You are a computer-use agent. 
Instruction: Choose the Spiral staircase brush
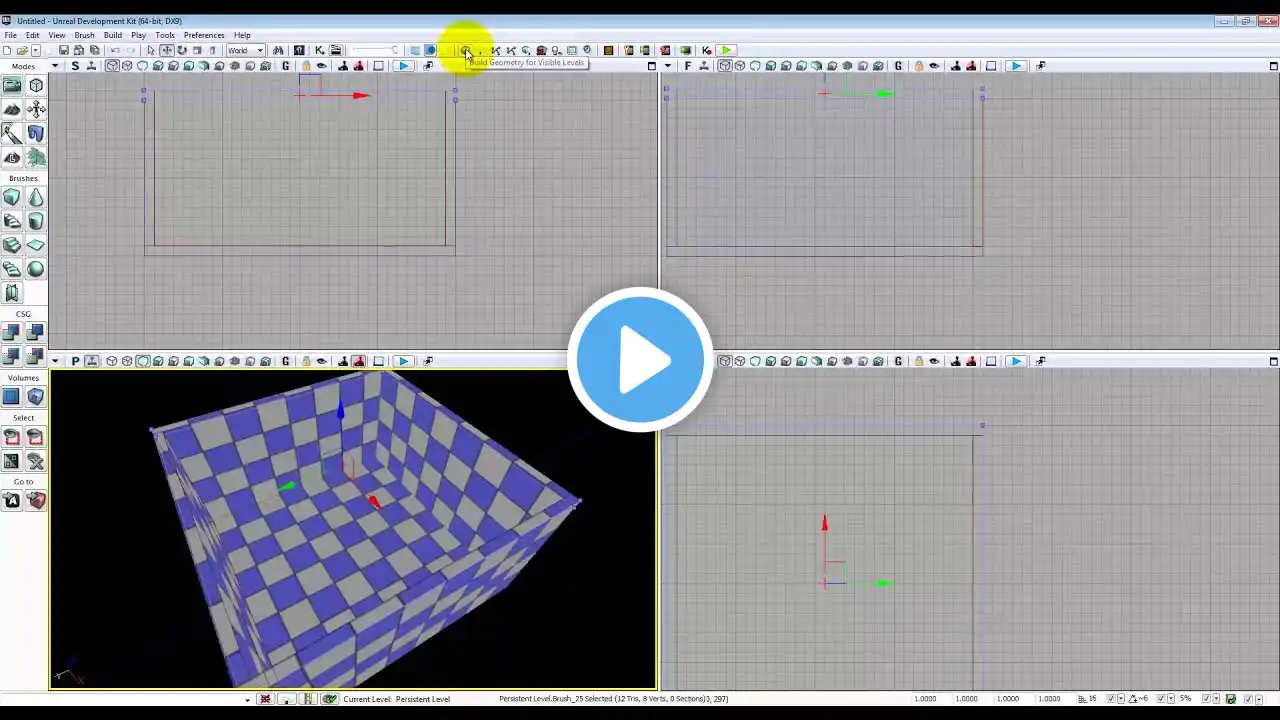coord(12,269)
